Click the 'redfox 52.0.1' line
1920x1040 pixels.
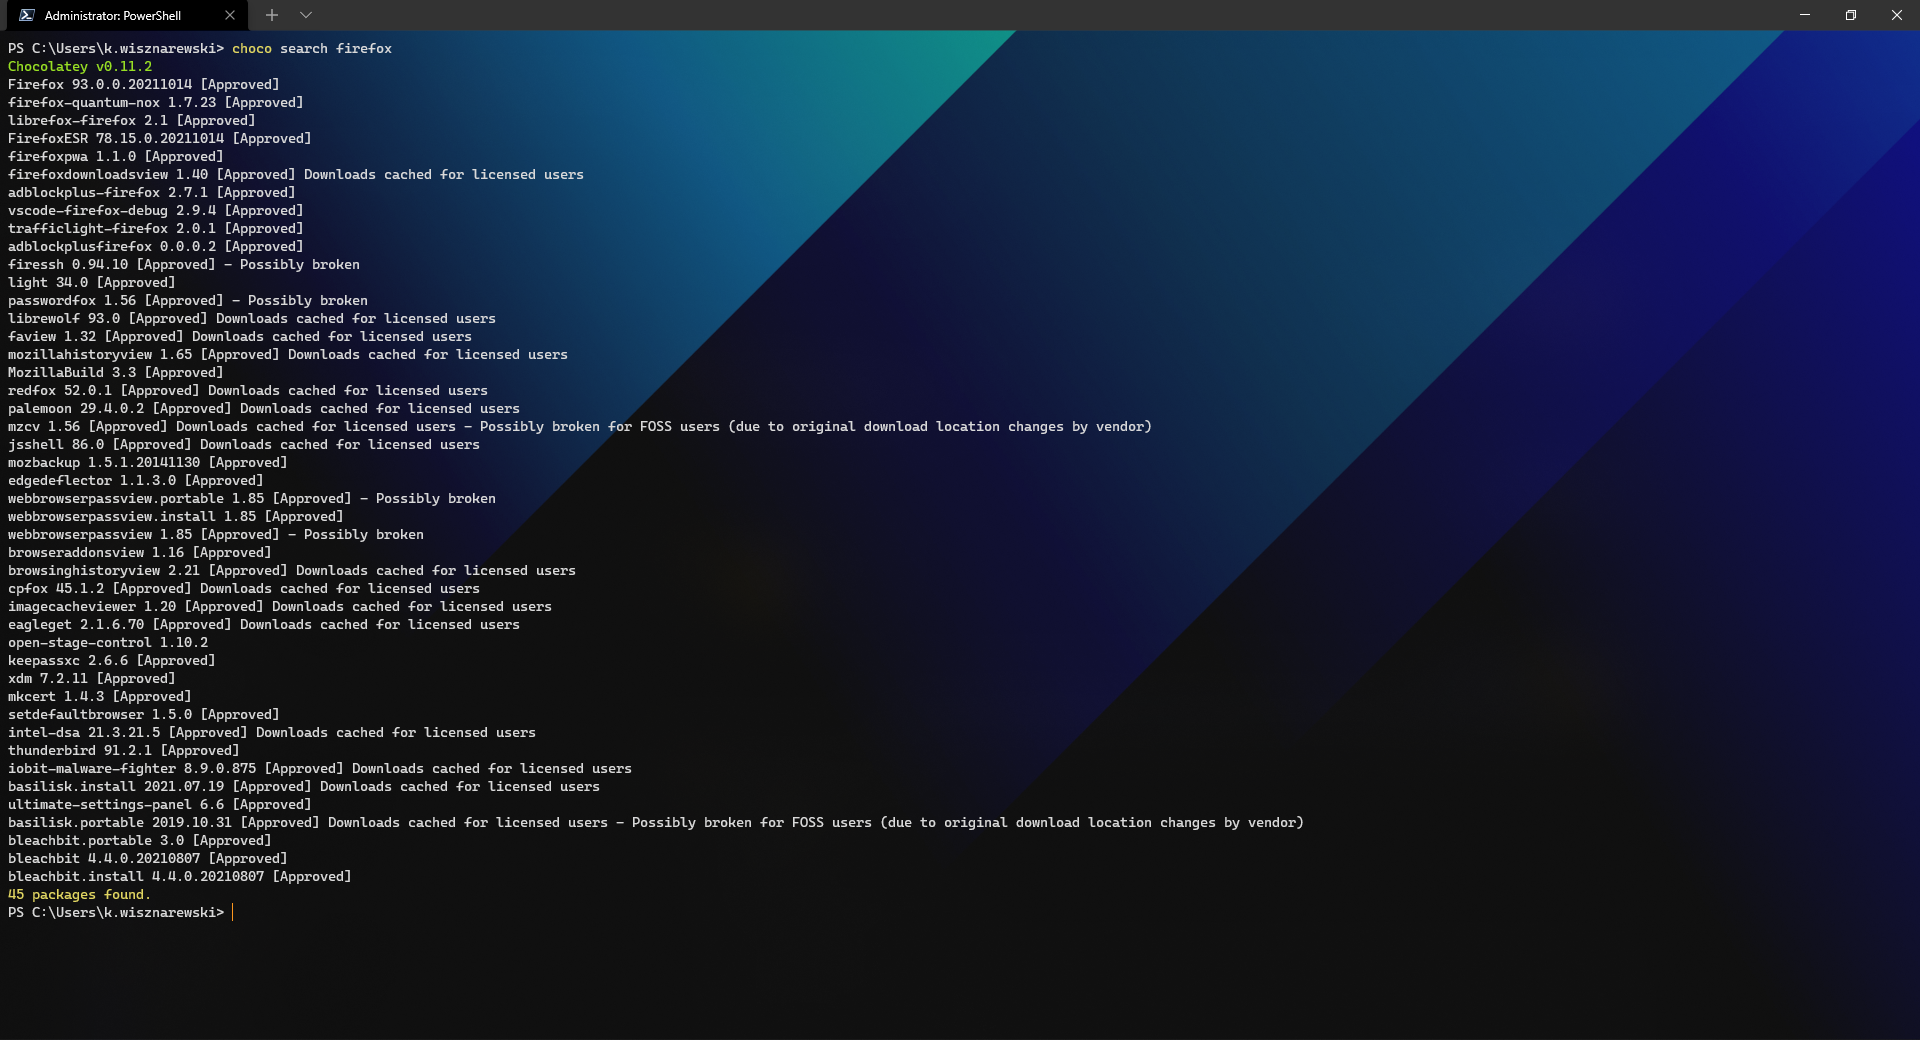click(x=248, y=390)
